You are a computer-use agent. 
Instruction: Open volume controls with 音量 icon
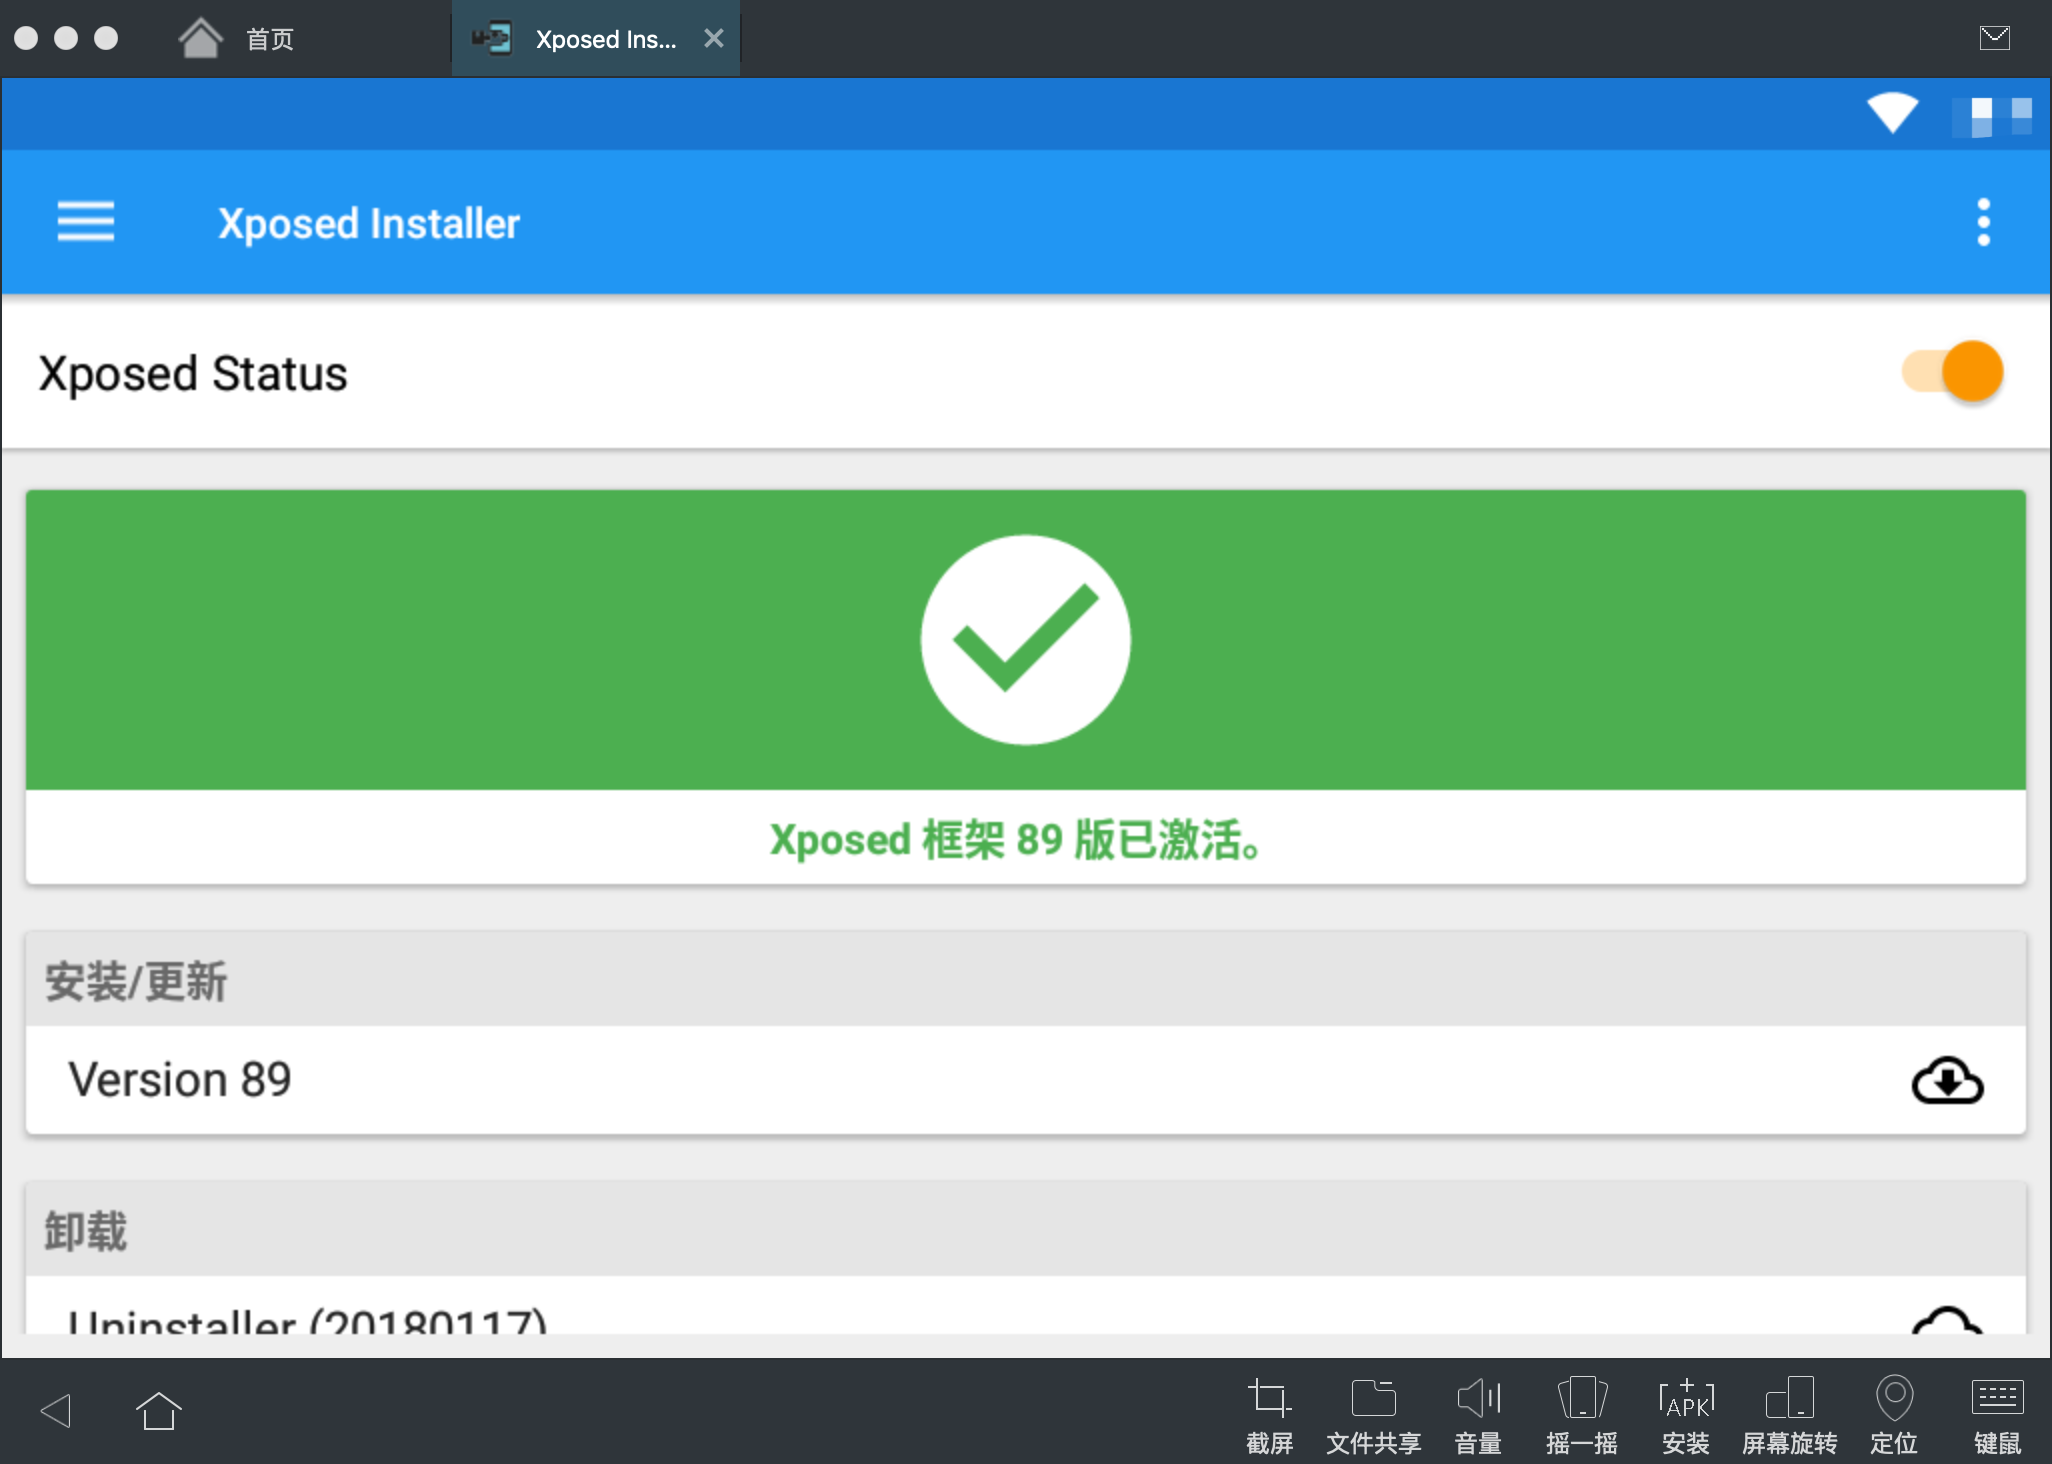click(1478, 1410)
